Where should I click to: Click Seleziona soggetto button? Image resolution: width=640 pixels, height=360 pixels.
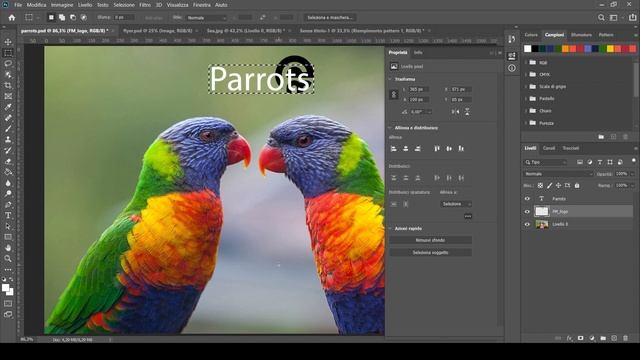[430, 253]
